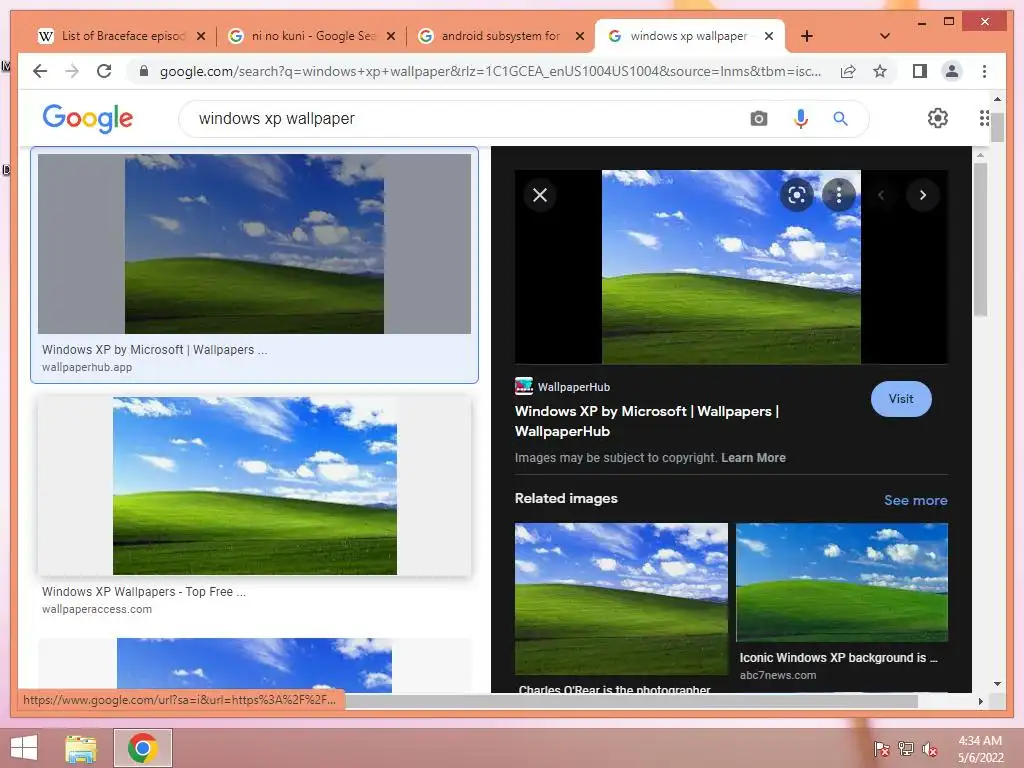Click the WallpaperHub source name in preview
1024x768 pixels.
click(x=573, y=387)
